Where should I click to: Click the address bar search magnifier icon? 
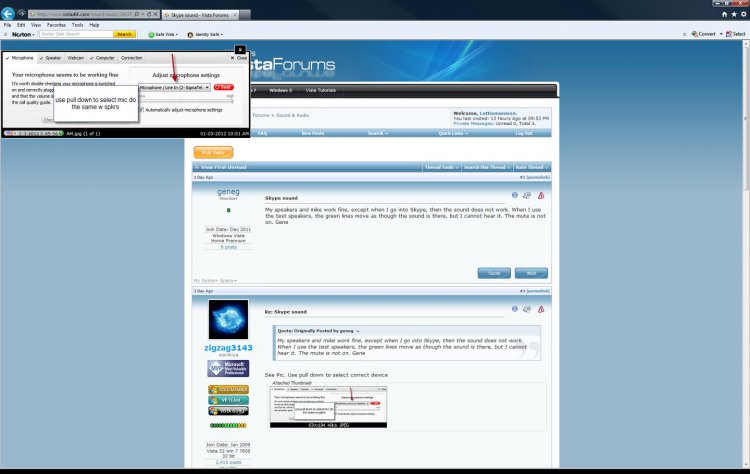(x=137, y=14)
